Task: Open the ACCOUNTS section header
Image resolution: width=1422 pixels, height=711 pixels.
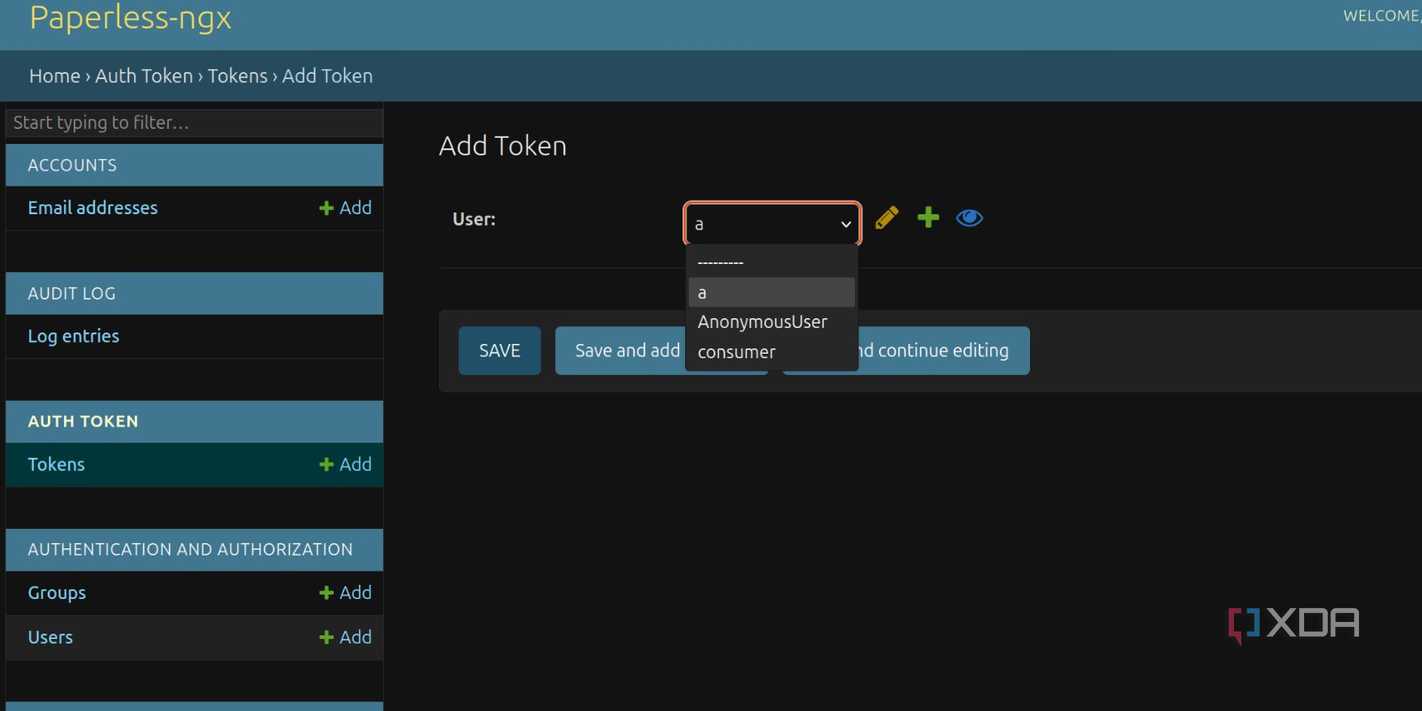Action: [72, 165]
